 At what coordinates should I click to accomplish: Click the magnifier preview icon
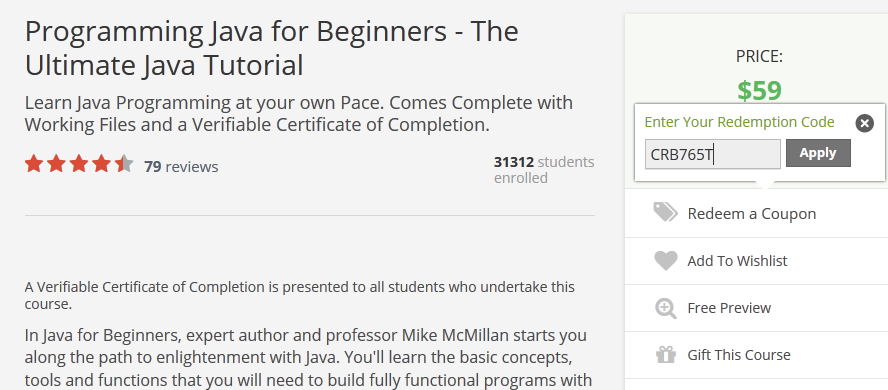665,308
